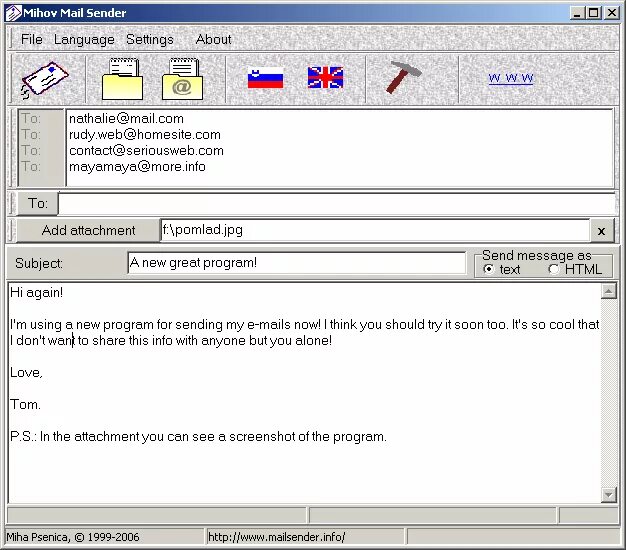Click the message body scrollbar down arrow
This screenshot has height=550, width=626.
[x=608, y=495]
